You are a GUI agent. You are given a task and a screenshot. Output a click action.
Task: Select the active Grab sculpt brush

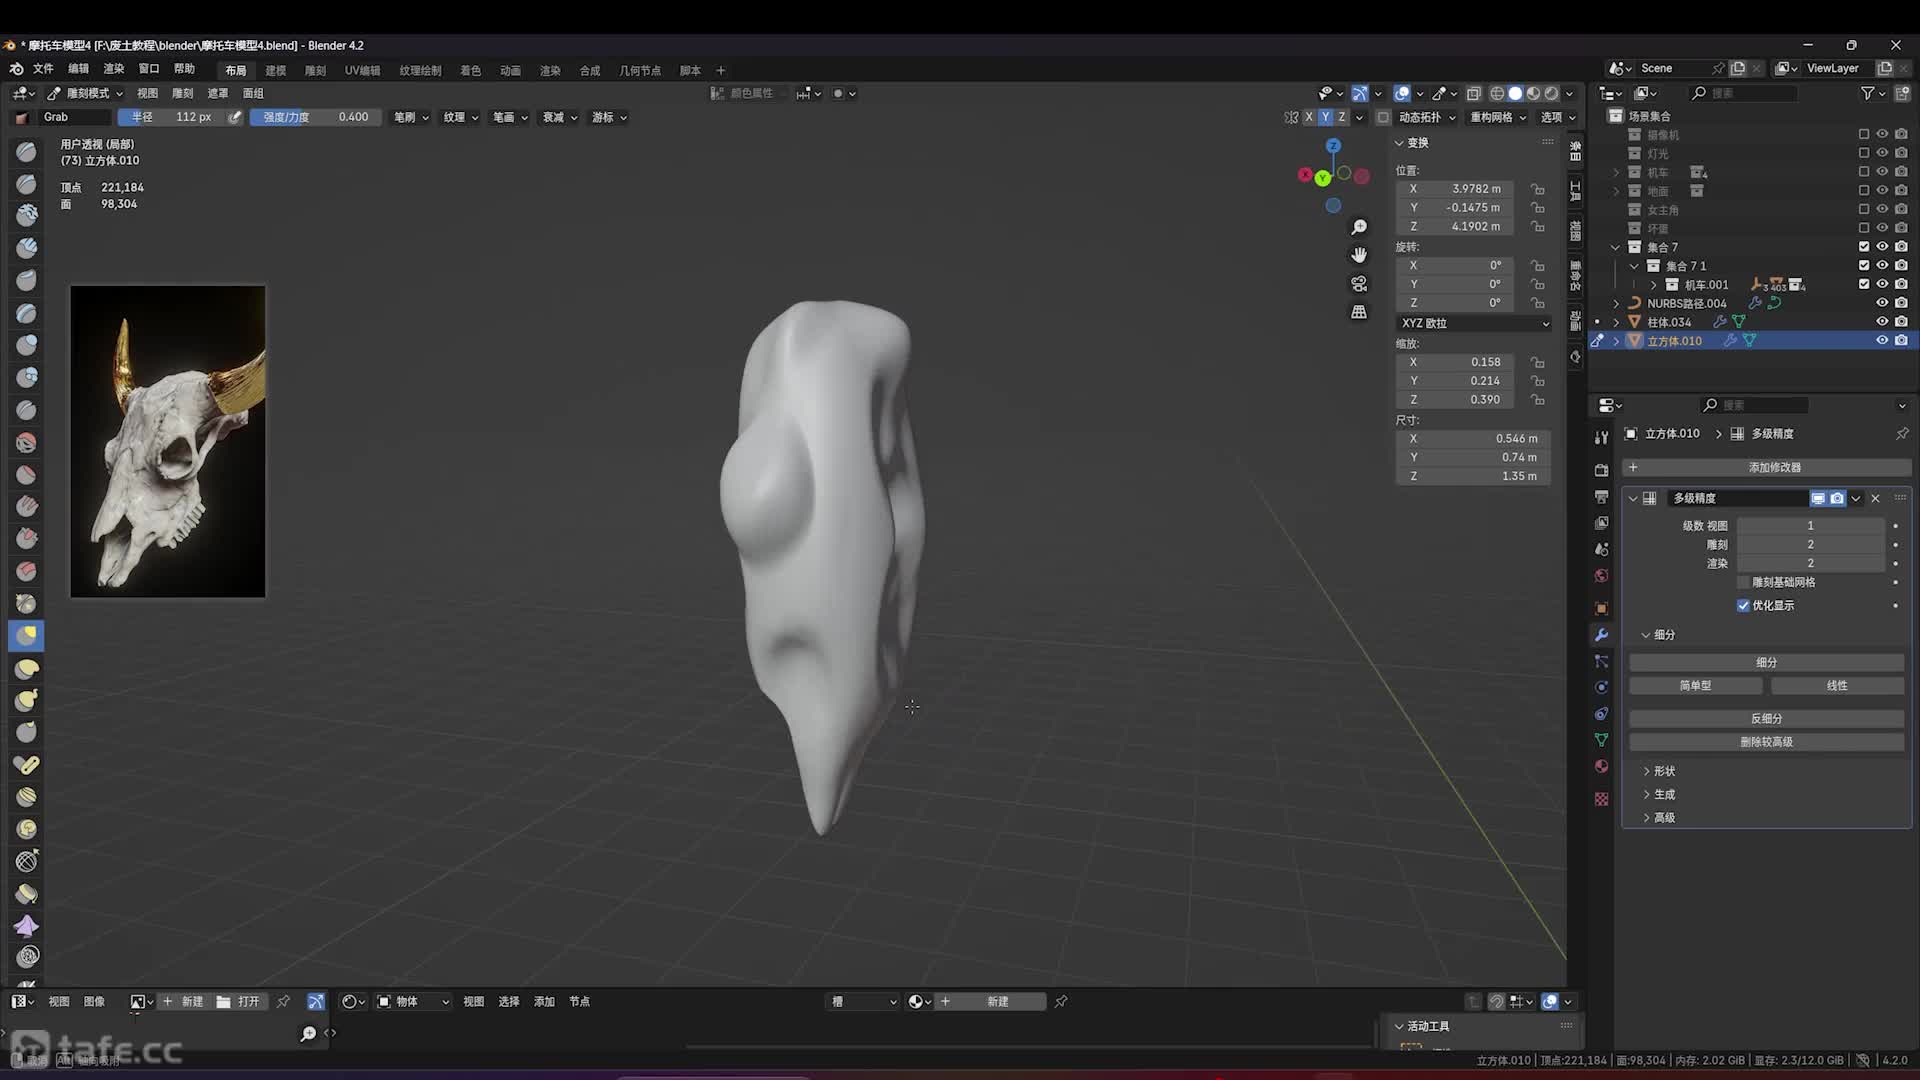click(27, 635)
